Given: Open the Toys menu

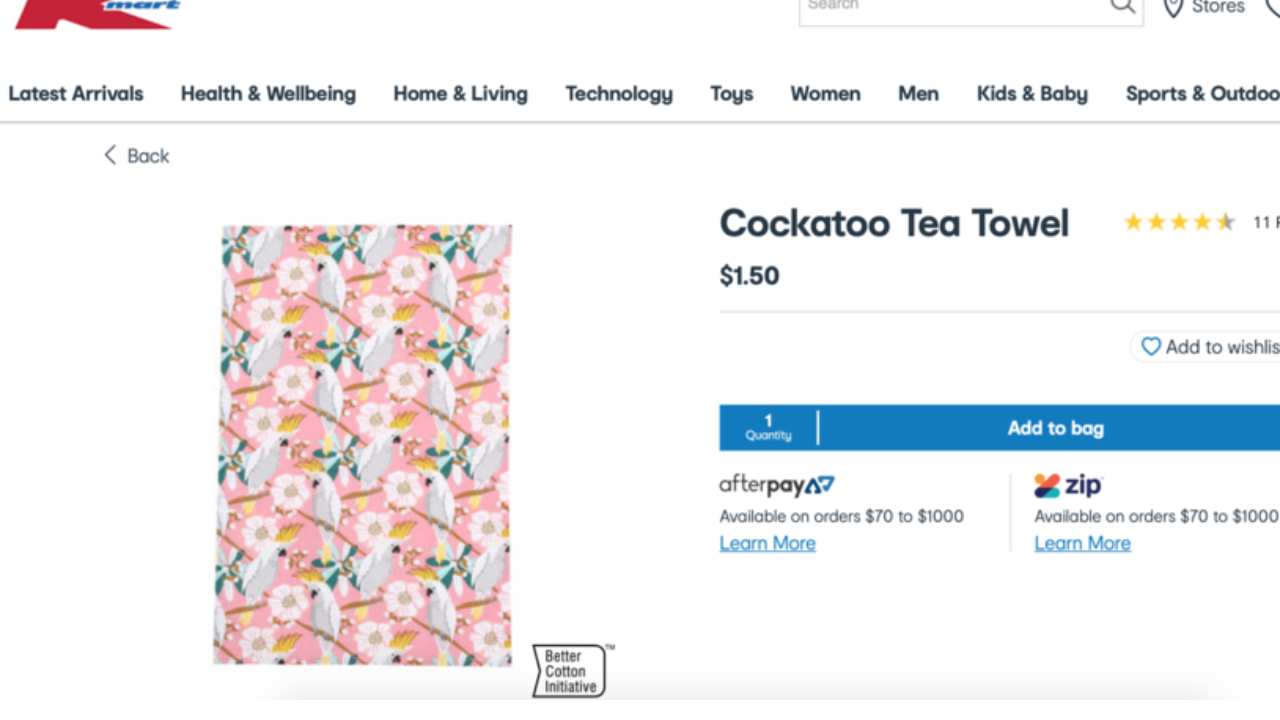Looking at the screenshot, I should [x=732, y=94].
